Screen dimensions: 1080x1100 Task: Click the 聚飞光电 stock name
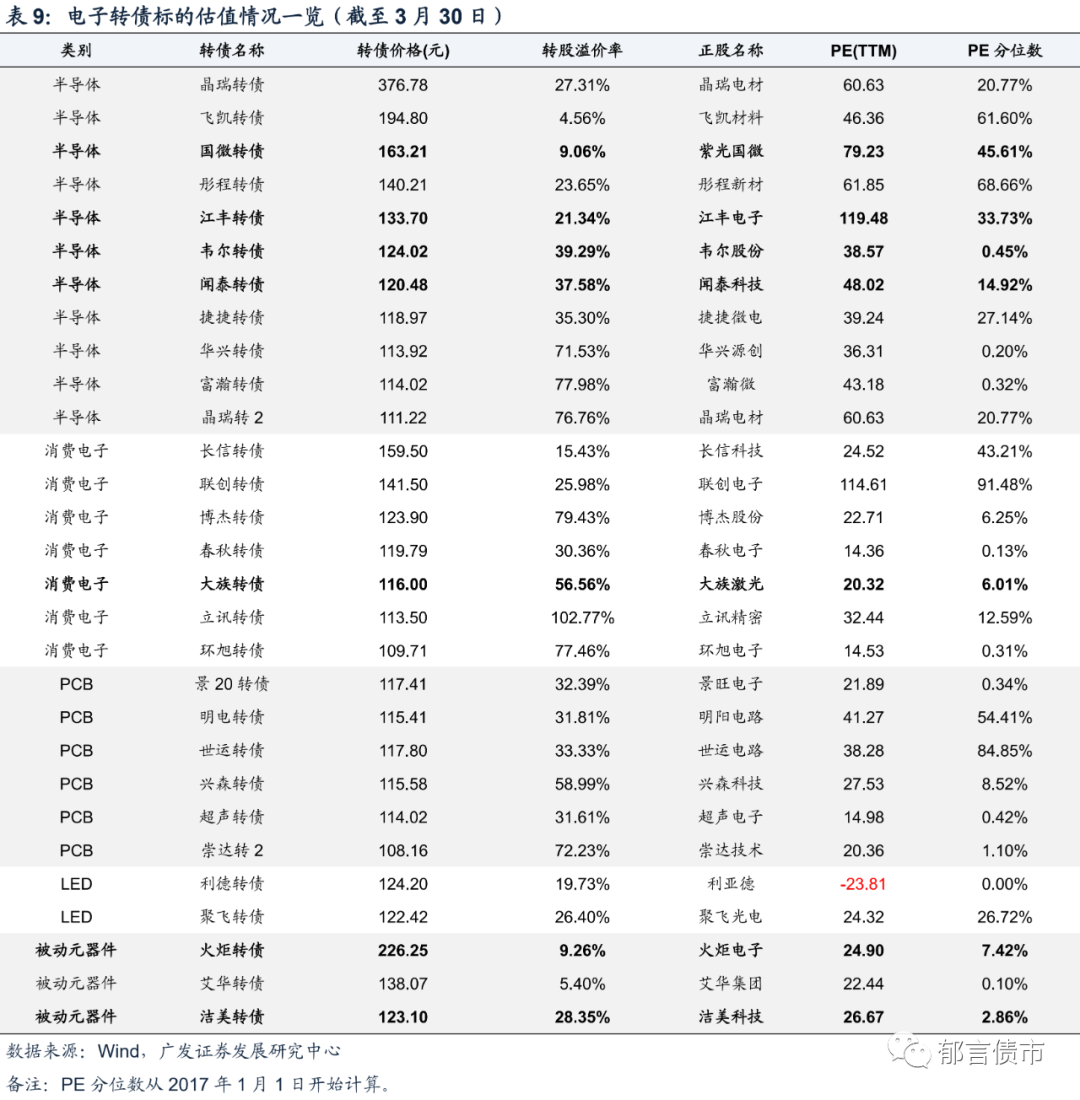click(x=731, y=916)
